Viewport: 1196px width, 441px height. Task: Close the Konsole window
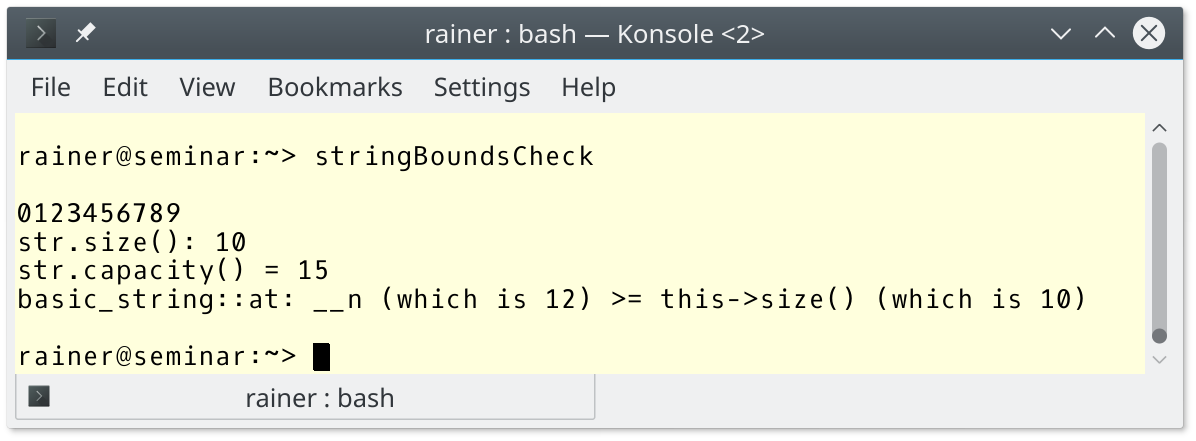1148,34
